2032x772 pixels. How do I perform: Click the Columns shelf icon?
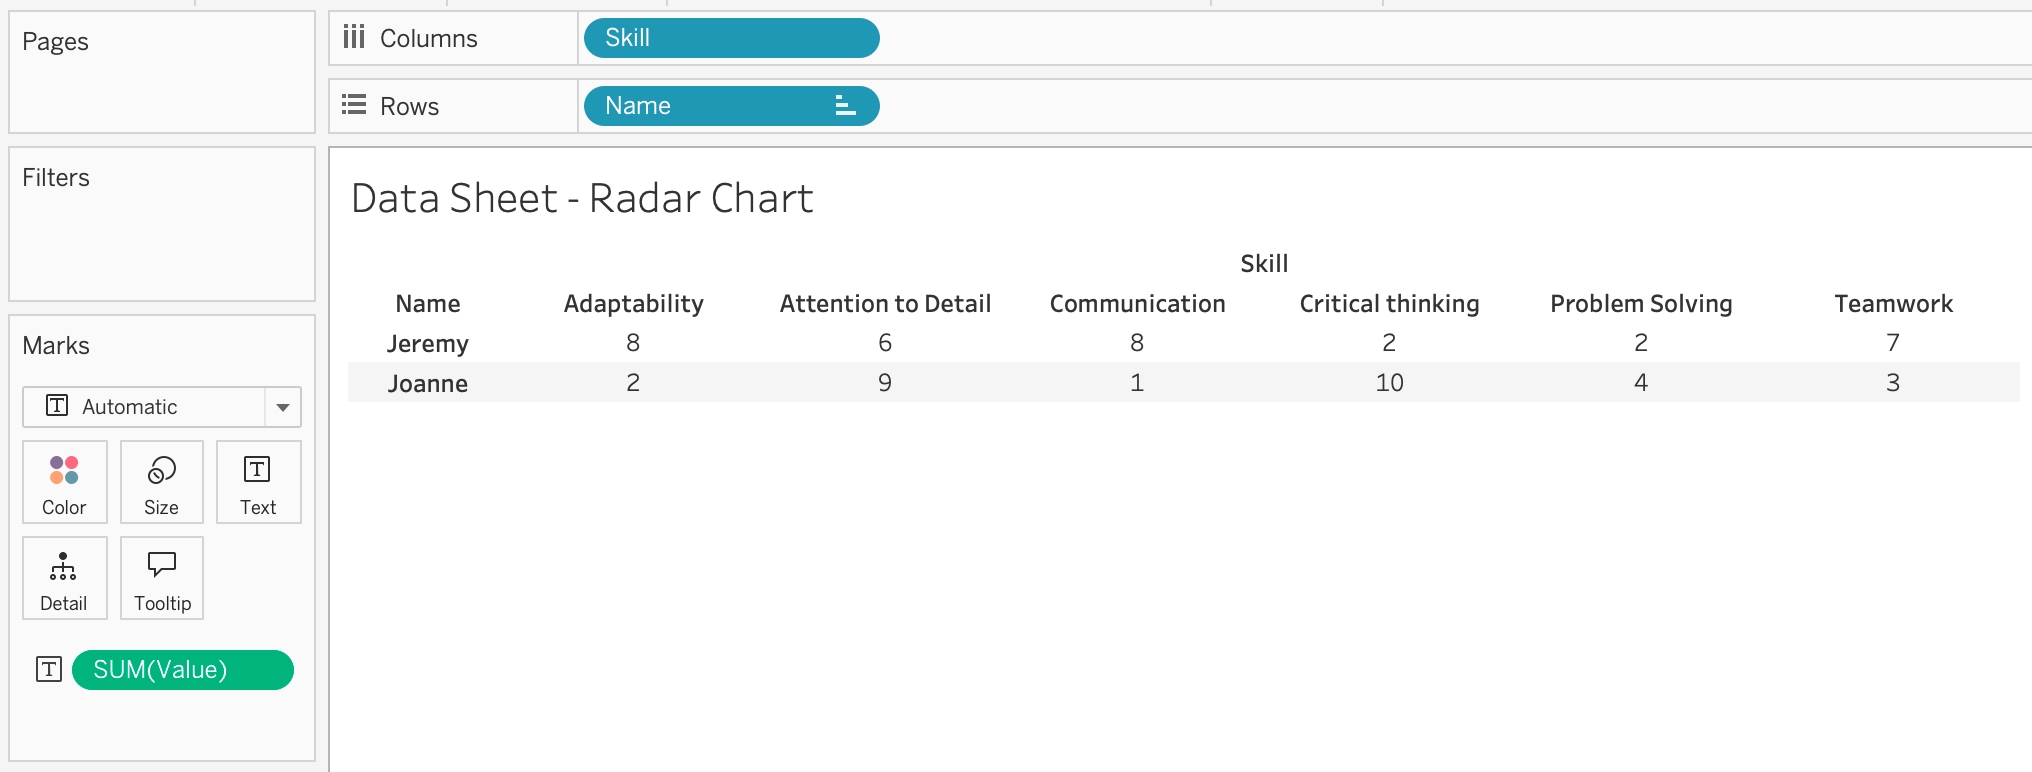(x=353, y=38)
